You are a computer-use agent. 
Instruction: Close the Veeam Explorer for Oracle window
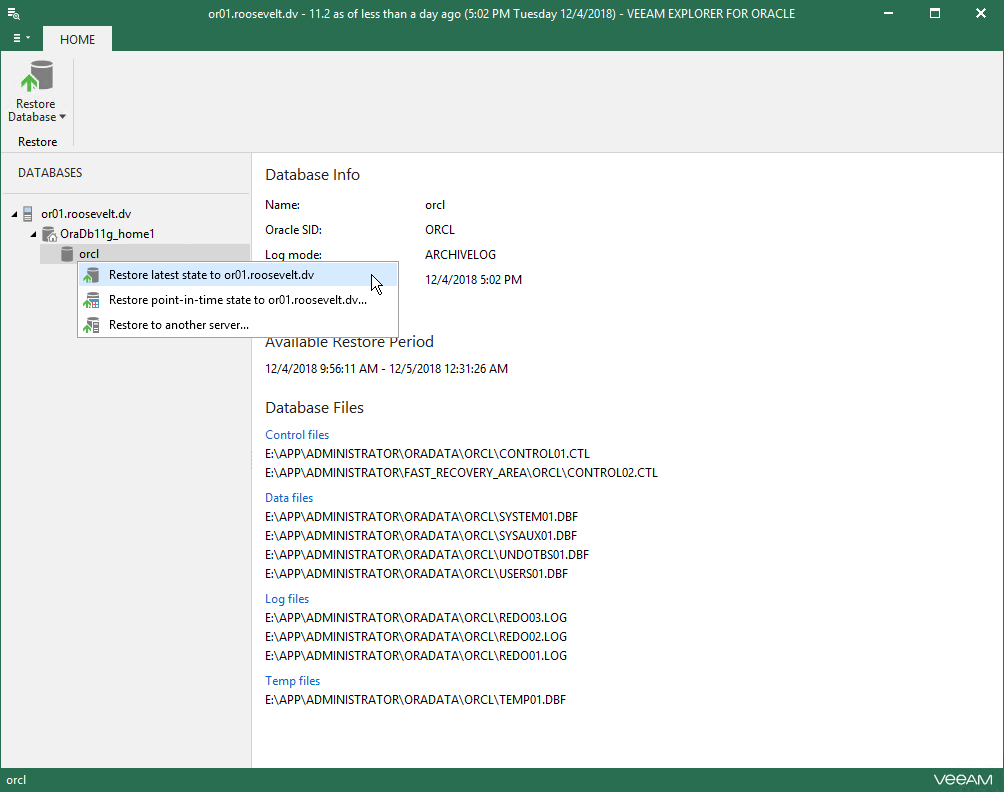click(980, 13)
